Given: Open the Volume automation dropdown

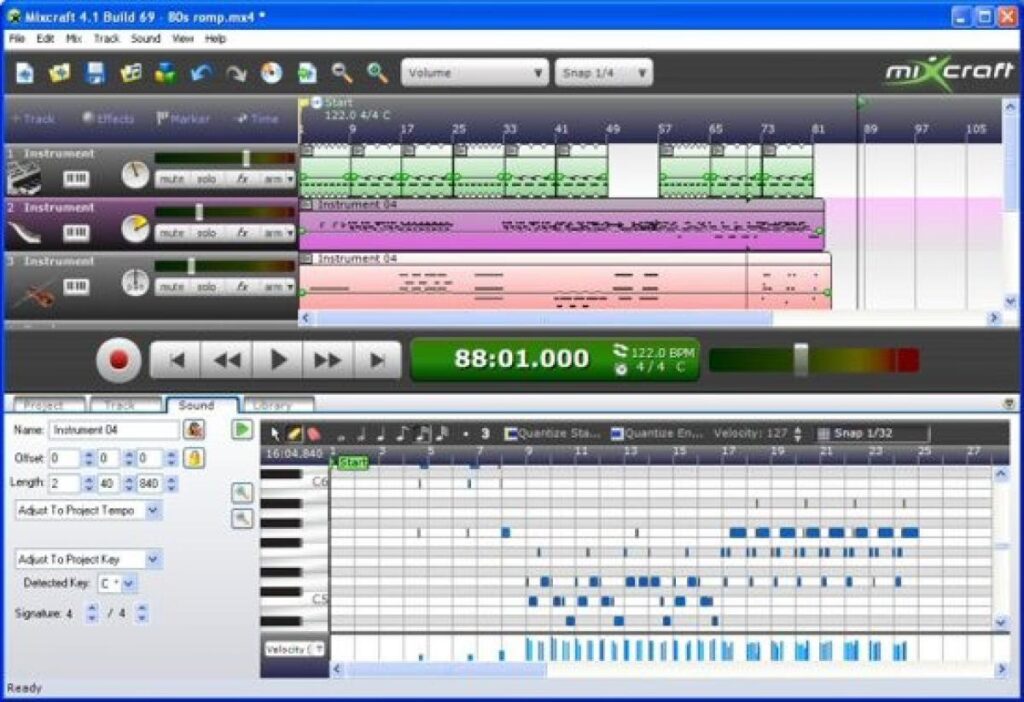Looking at the screenshot, I should pos(475,73).
